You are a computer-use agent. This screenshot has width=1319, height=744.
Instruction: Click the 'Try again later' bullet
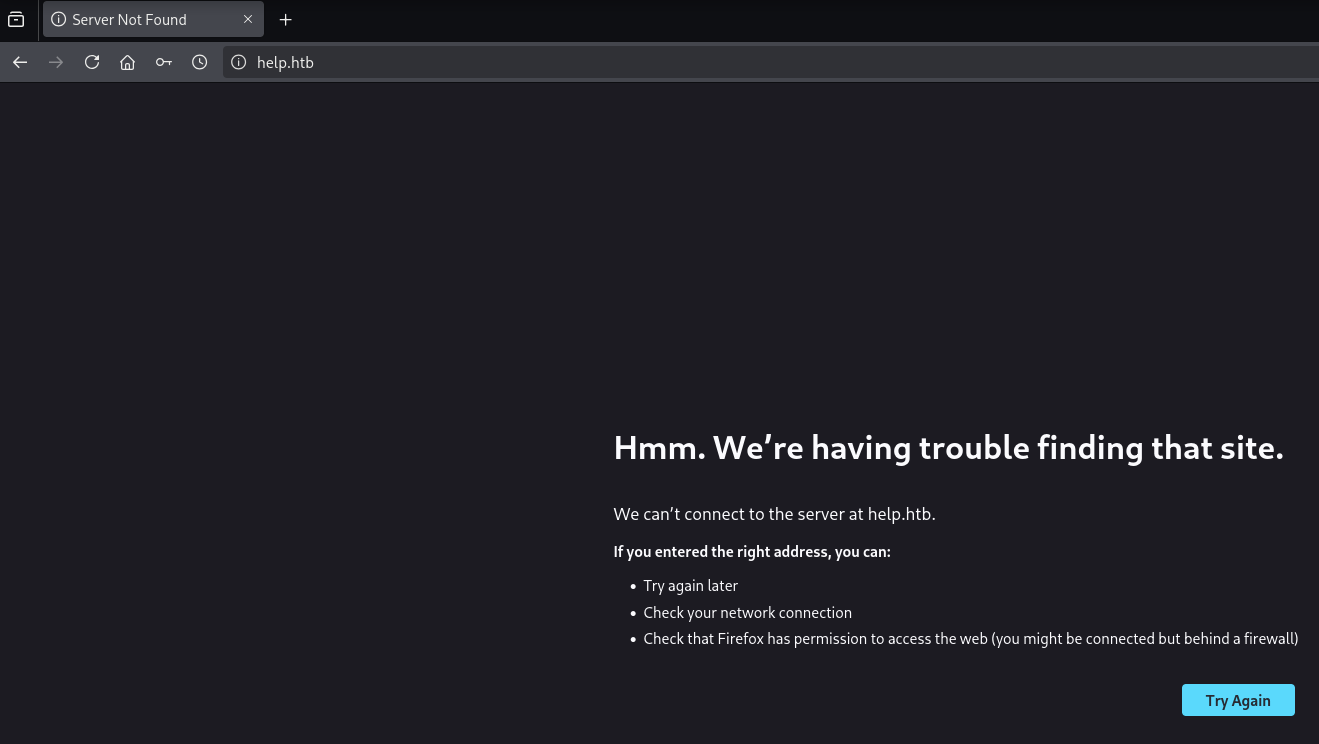click(690, 586)
